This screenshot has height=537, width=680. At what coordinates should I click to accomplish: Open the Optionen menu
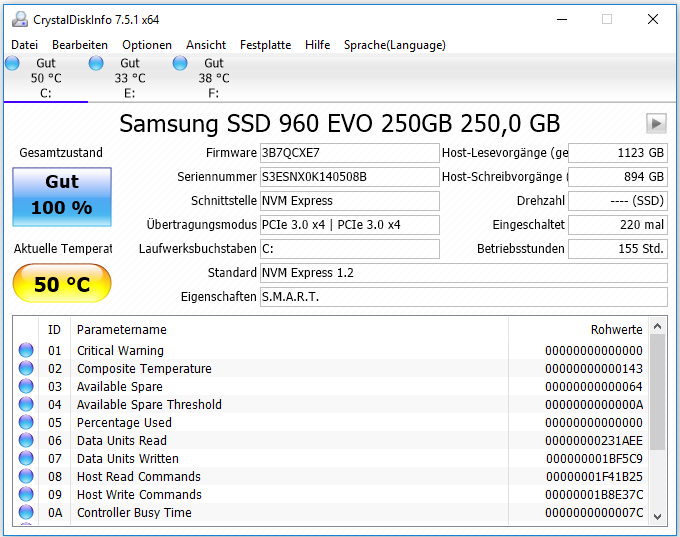147,45
